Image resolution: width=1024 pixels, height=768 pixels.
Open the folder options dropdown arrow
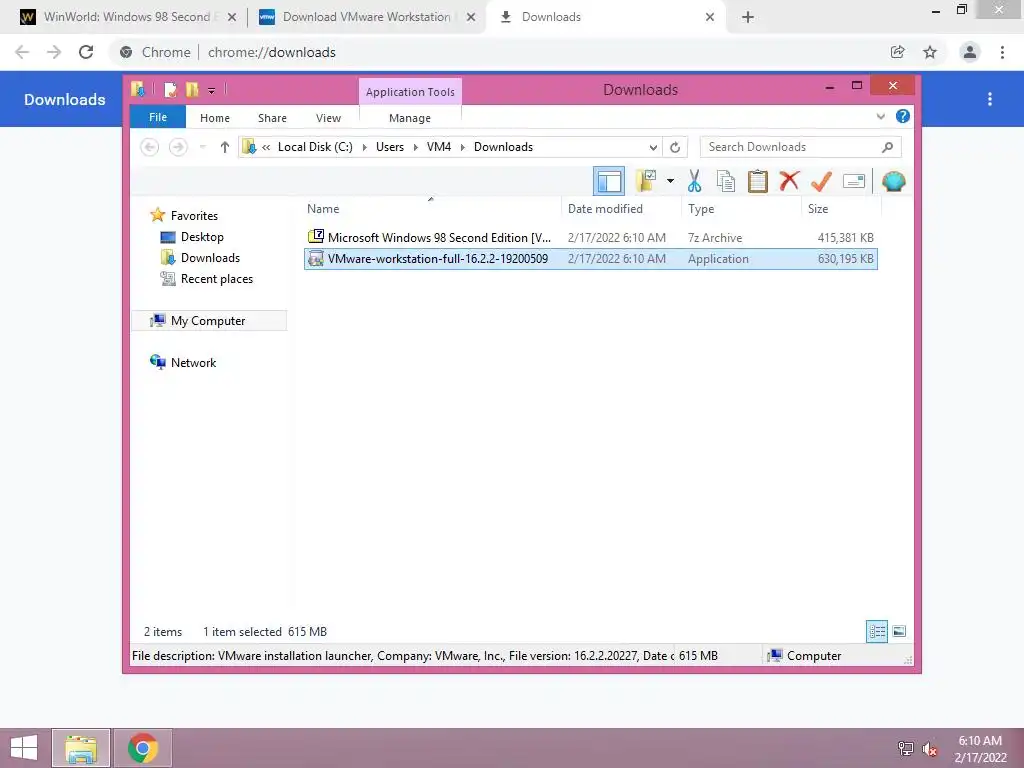pyautogui.click(x=670, y=181)
